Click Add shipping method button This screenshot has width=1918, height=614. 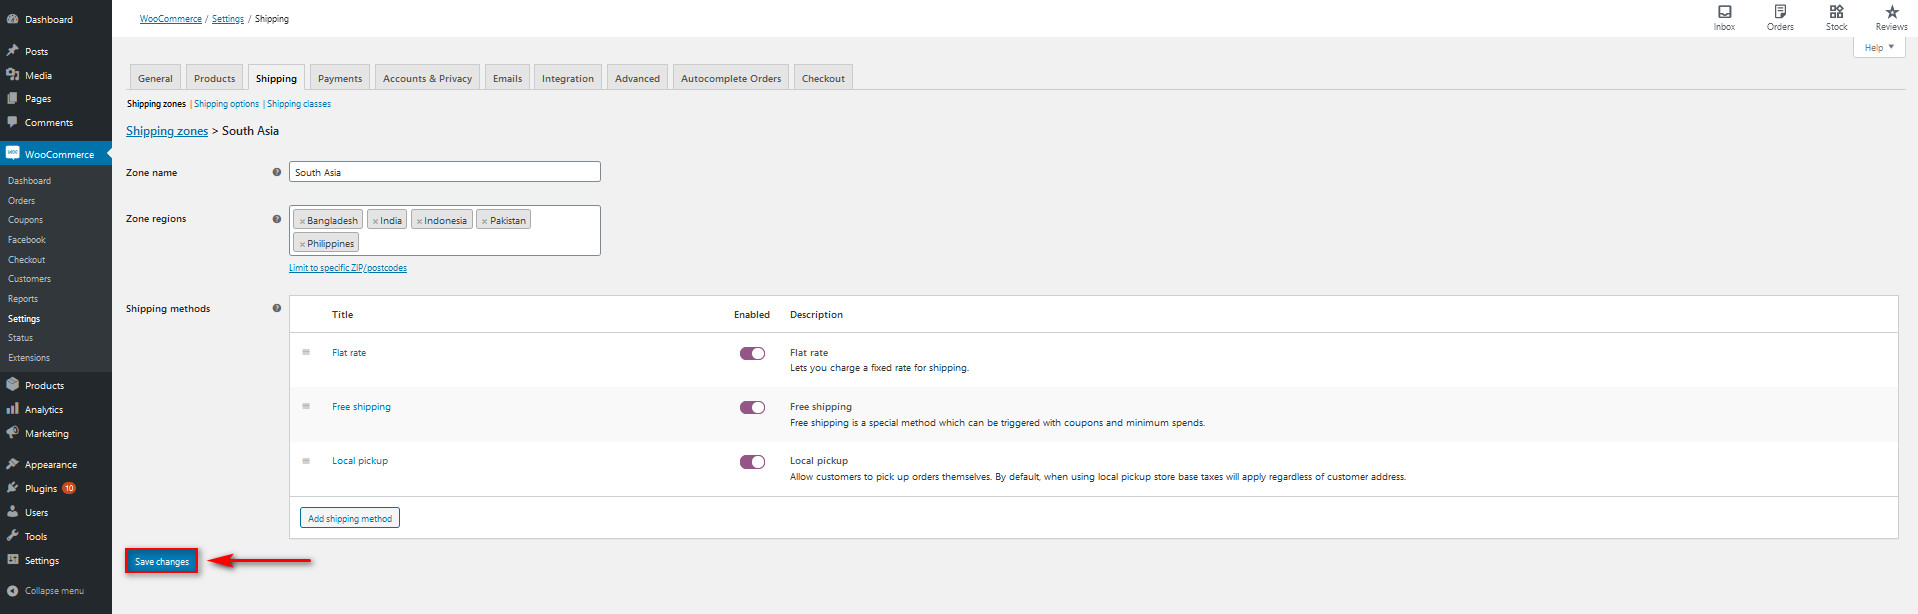(x=350, y=518)
